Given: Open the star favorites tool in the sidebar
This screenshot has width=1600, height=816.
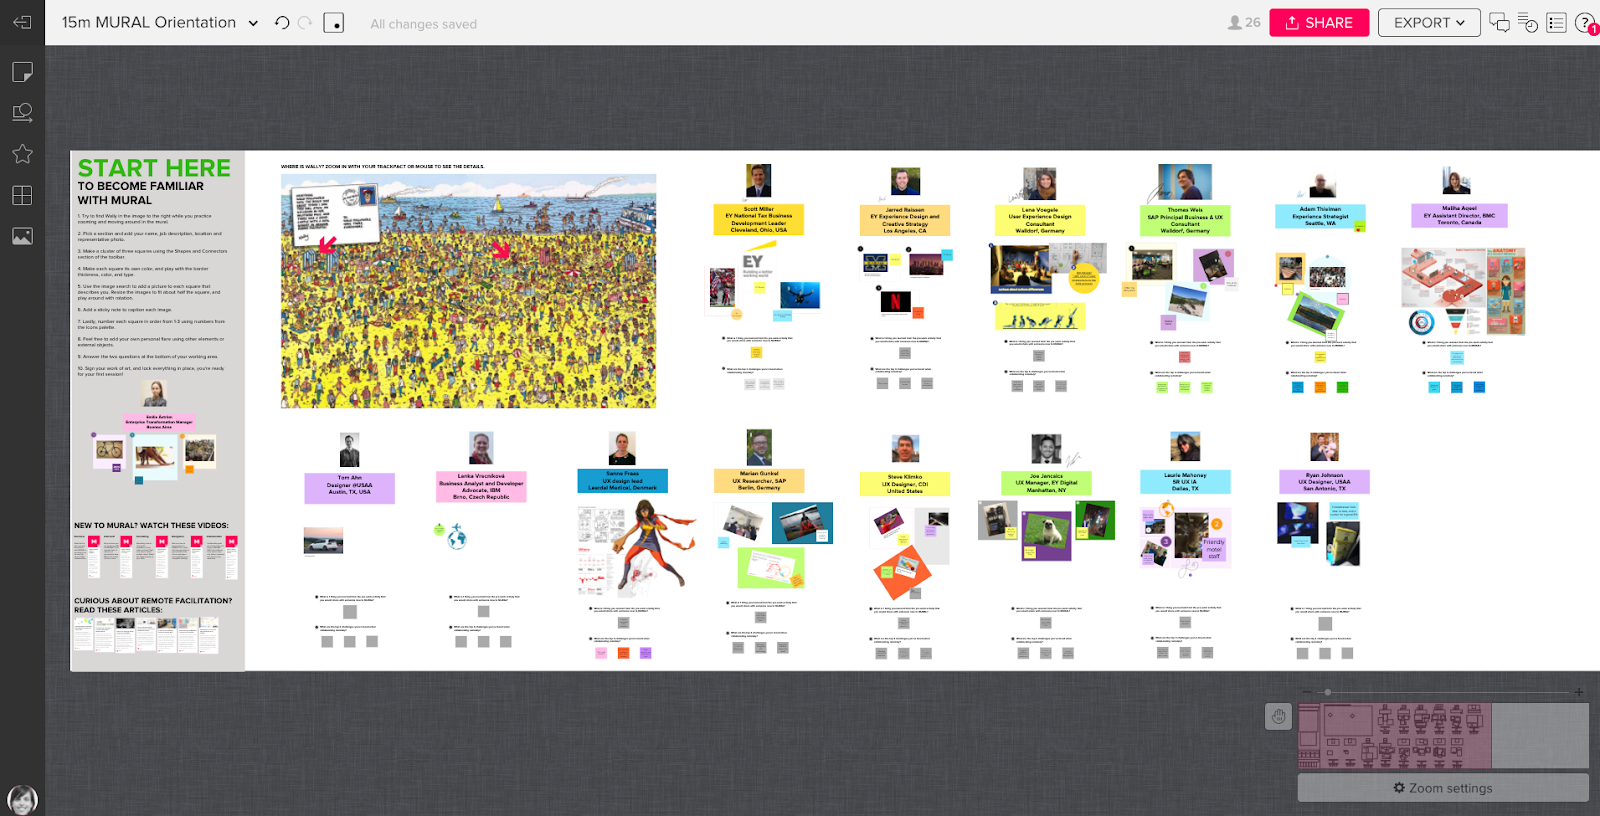Looking at the screenshot, I should pyautogui.click(x=22, y=154).
